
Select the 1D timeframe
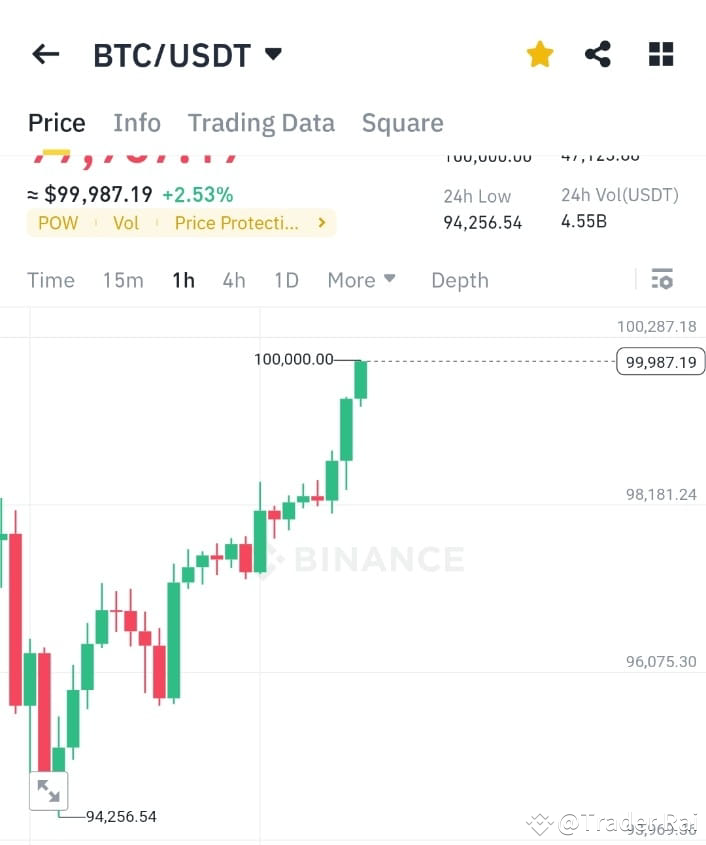[x=286, y=280]
